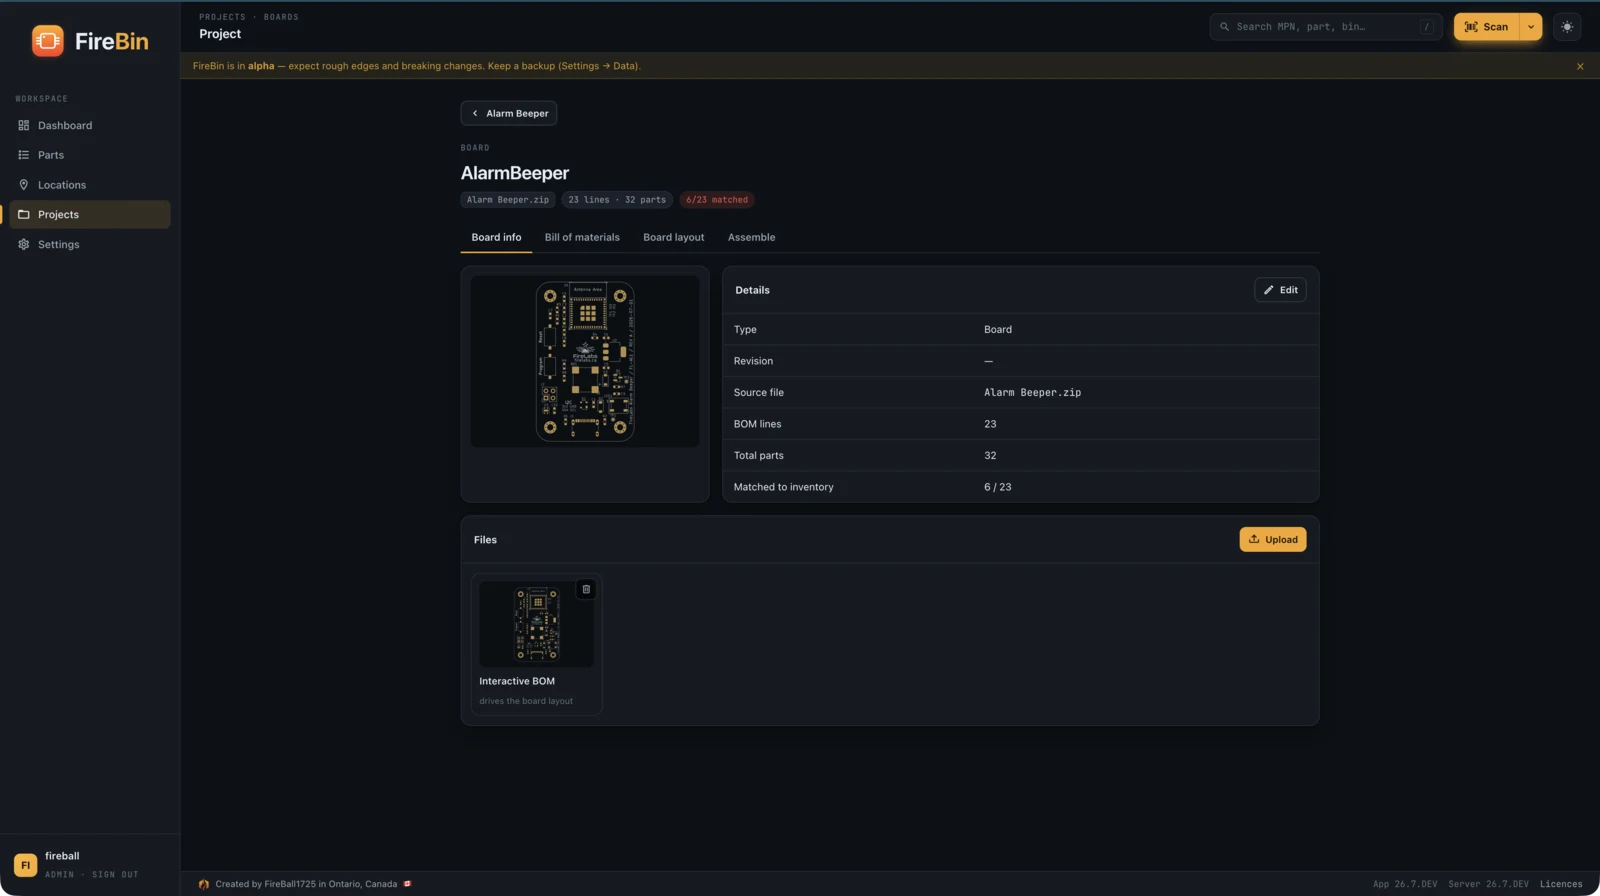Open the Parts list

point(90,155)
